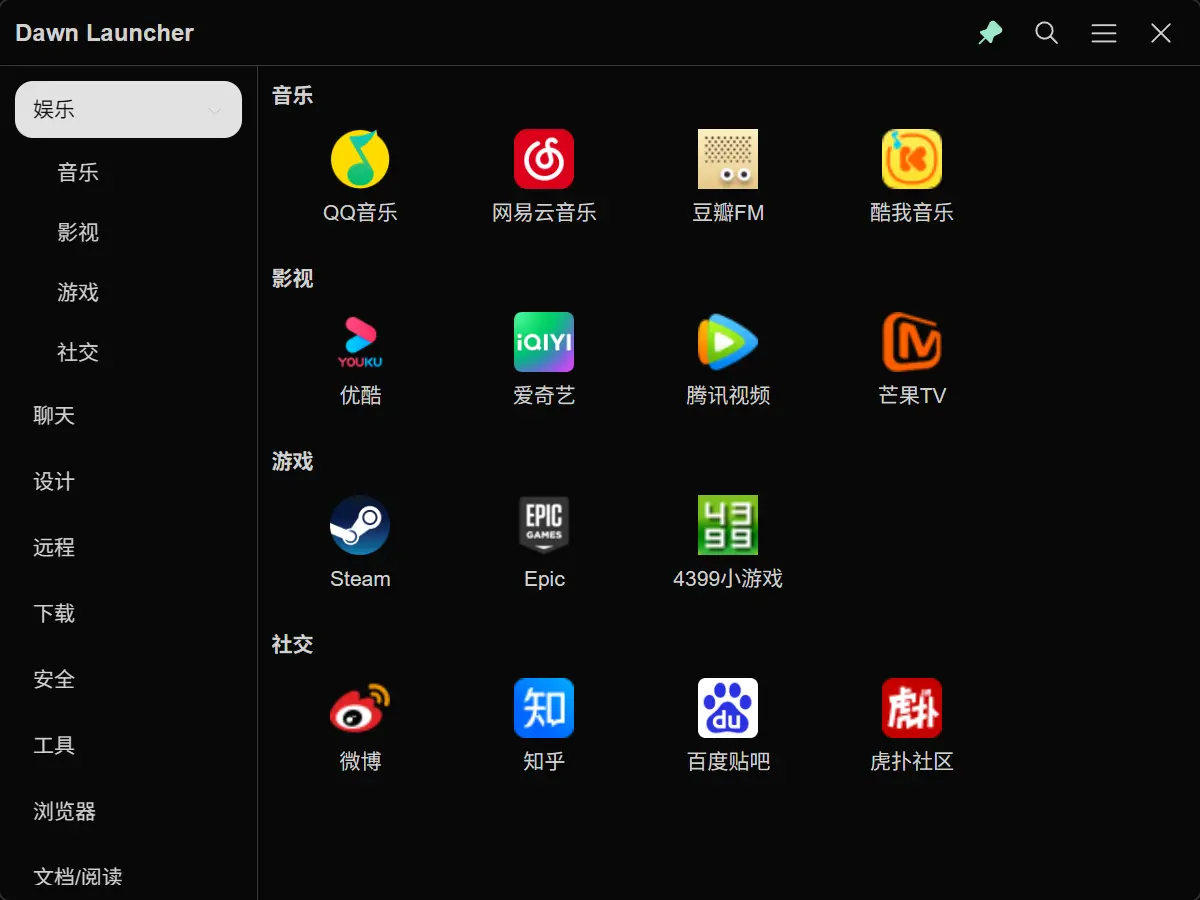Launch the 腾讯视频 icon
Viewport: 1200px width, 900px height.
click(x=728, y=342)
